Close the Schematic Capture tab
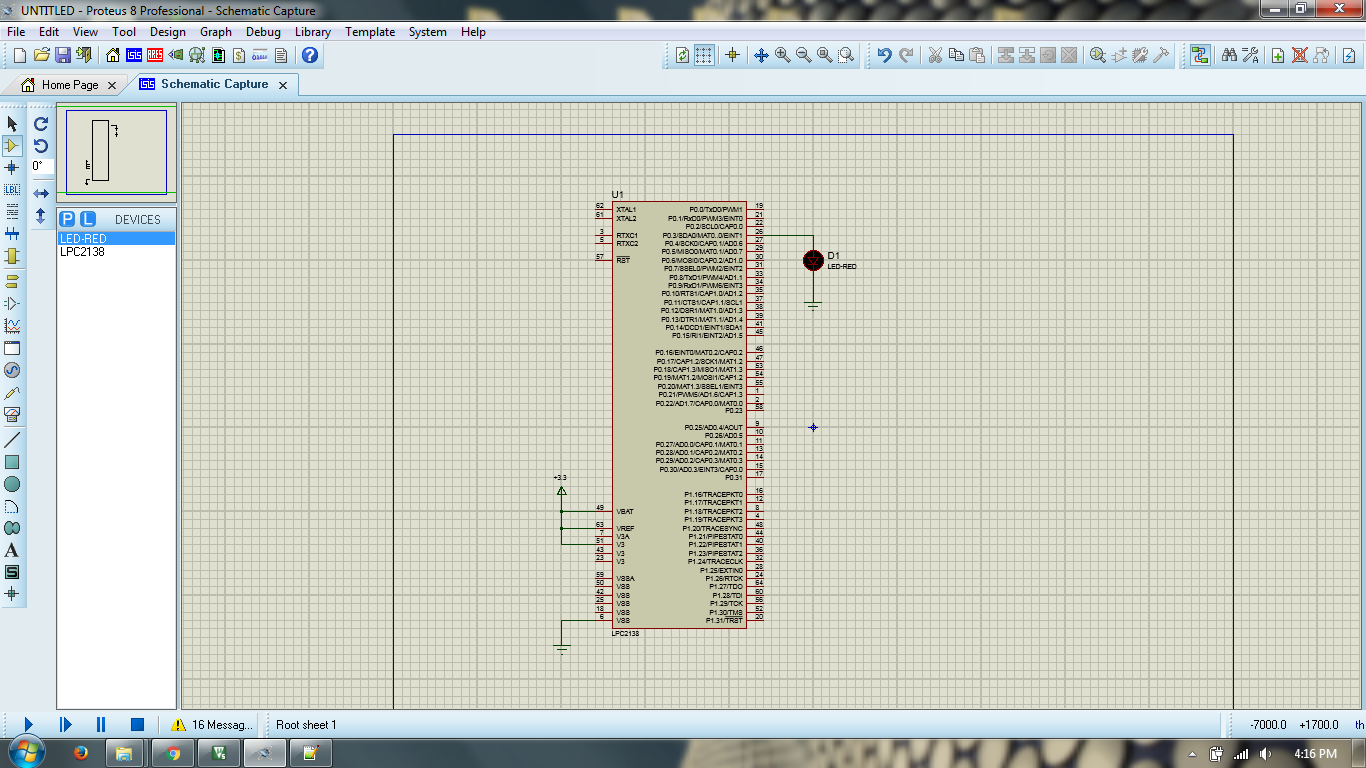Image resolution: width=1366 pixels, height=768 pixels. pyautogui.click(x=283, y=85)
